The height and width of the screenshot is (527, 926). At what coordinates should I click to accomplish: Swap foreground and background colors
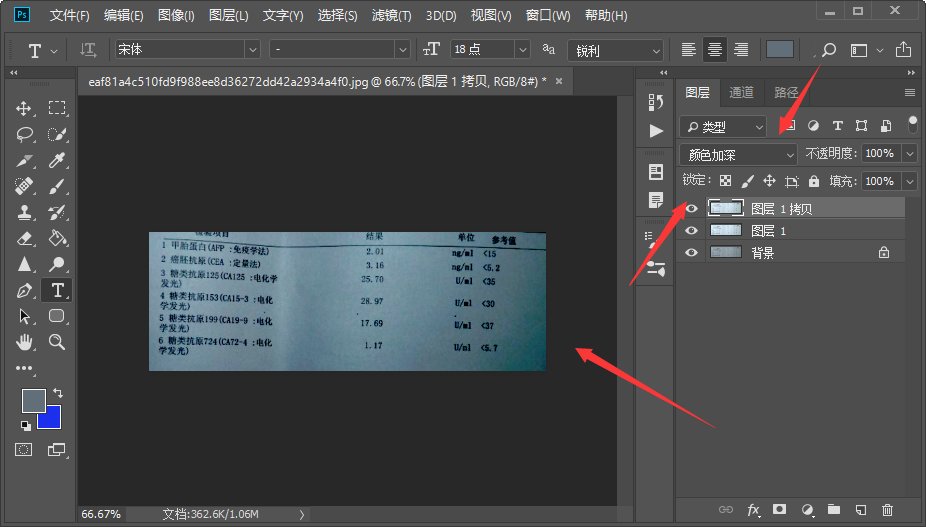58,392
